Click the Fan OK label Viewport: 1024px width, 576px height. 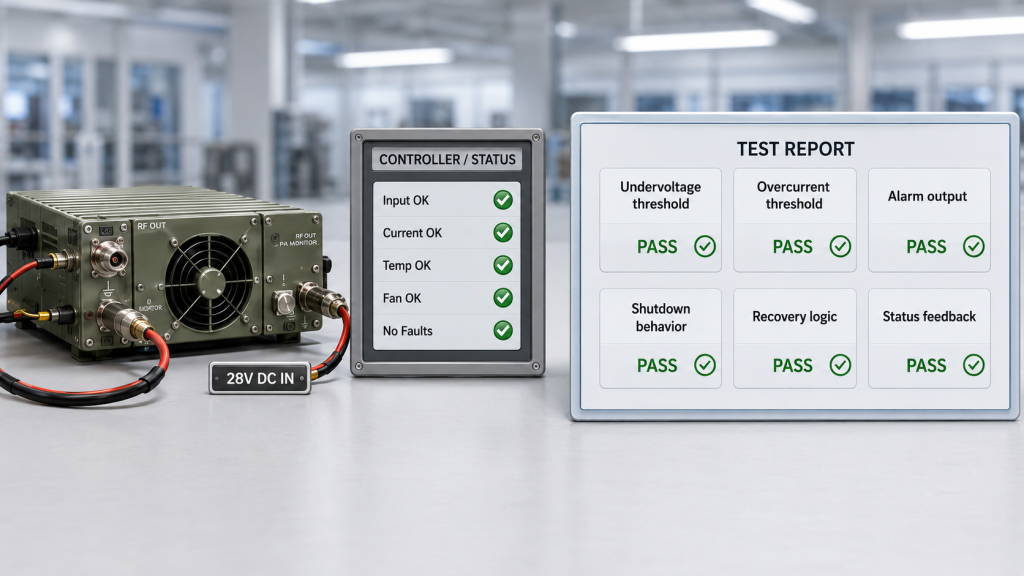402,298
